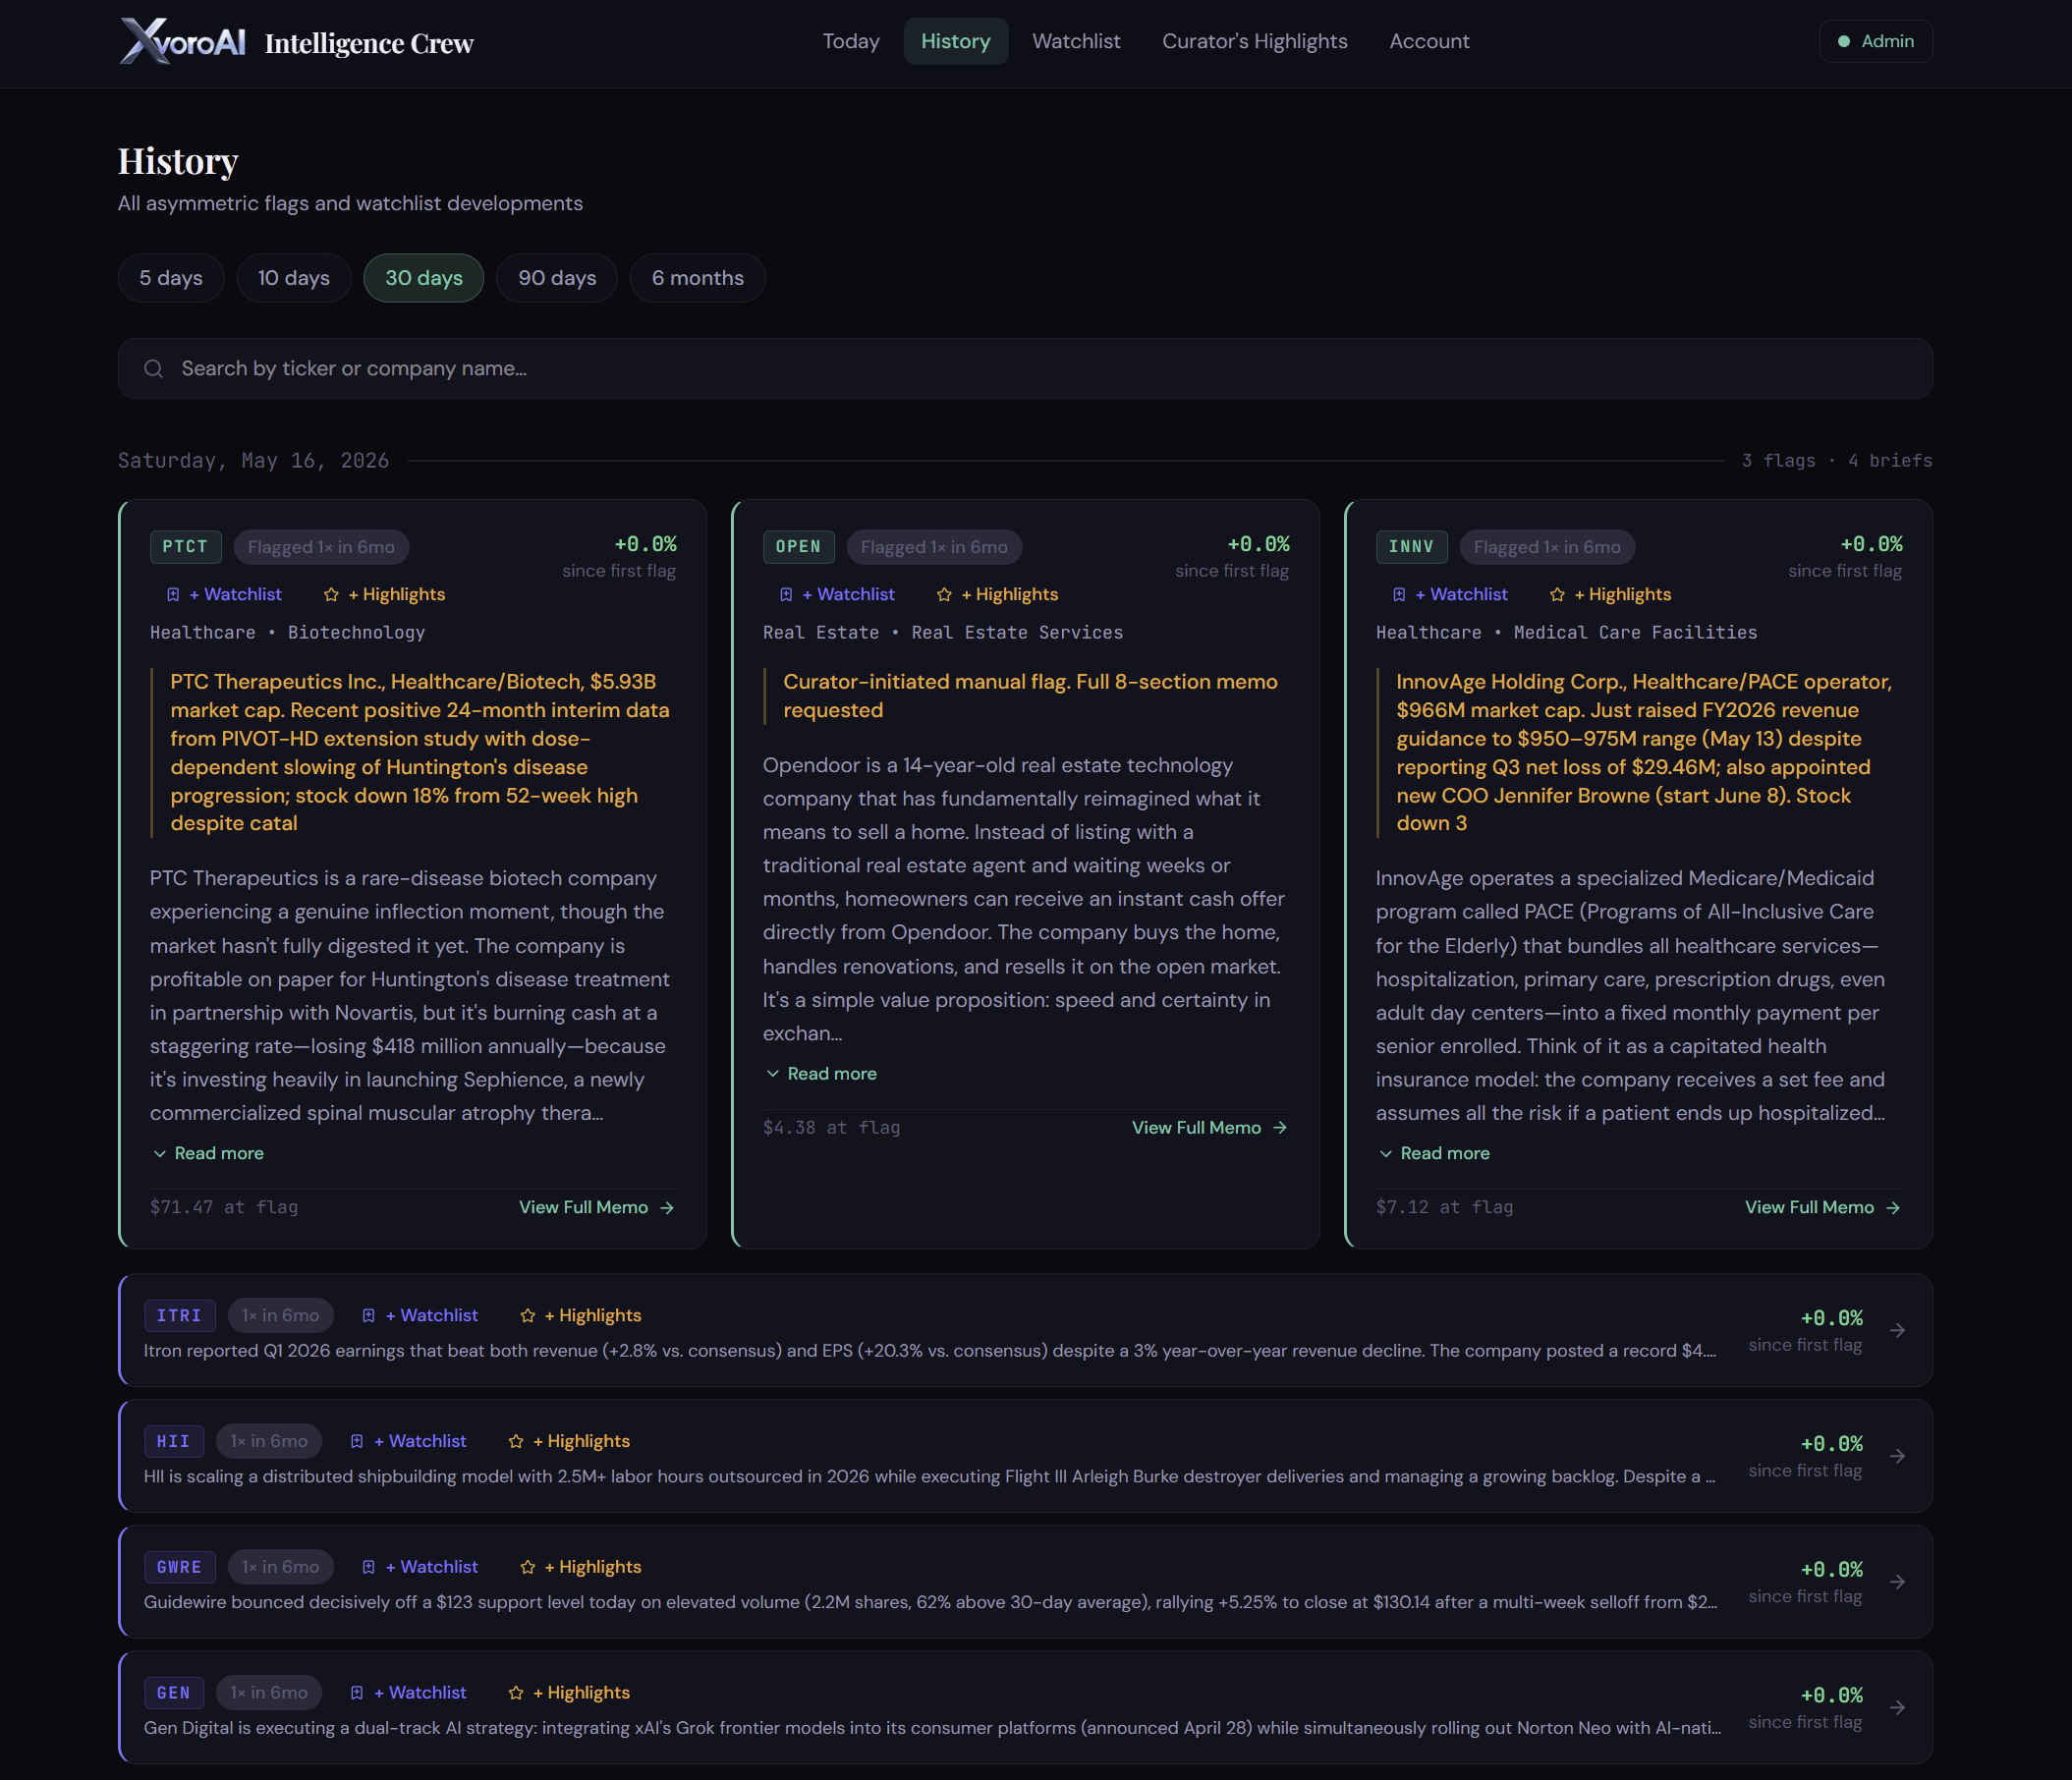Open HII row arrow icon
Viewport: 2072px width, 1780px height.
[1897, 1457]
